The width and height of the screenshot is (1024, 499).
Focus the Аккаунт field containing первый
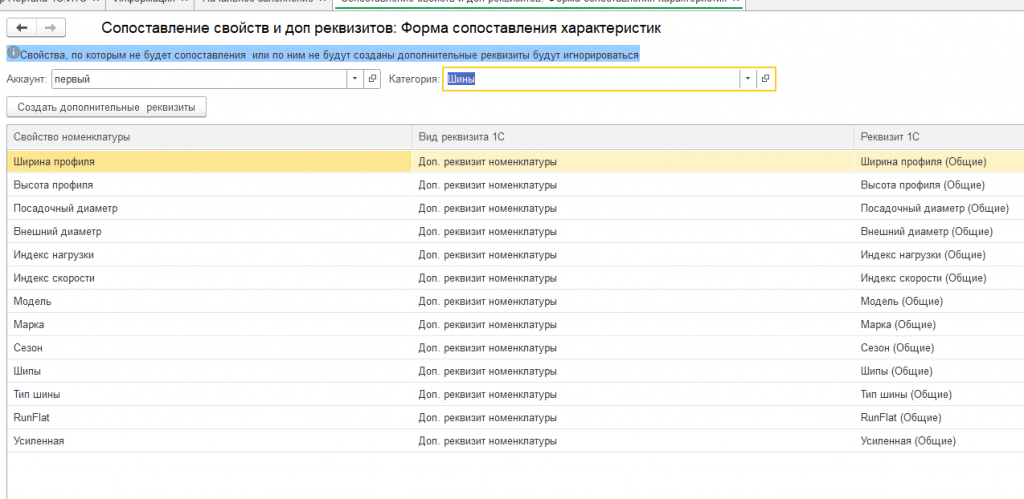click(199, 79)
